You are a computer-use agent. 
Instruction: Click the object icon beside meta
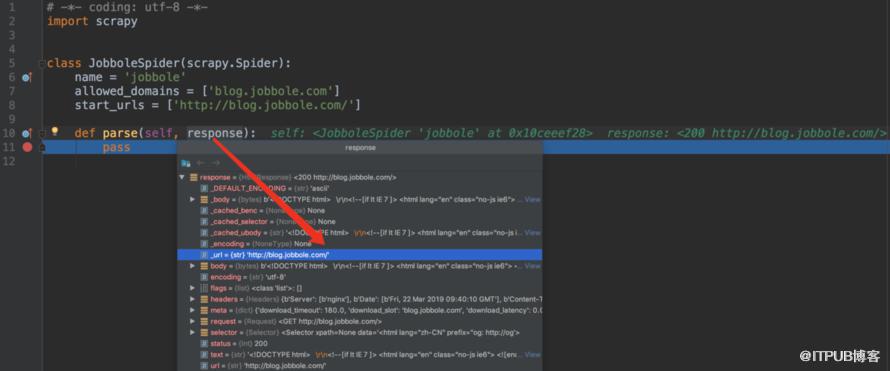click(204, 310)
